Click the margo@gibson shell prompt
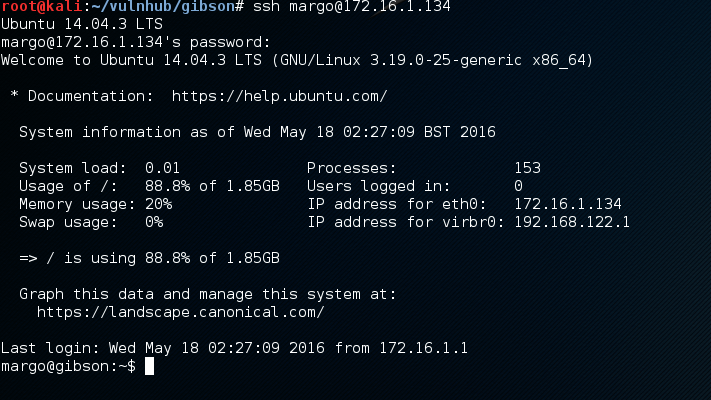This screenshot has width=711, height=400. [x=68, y=366]
